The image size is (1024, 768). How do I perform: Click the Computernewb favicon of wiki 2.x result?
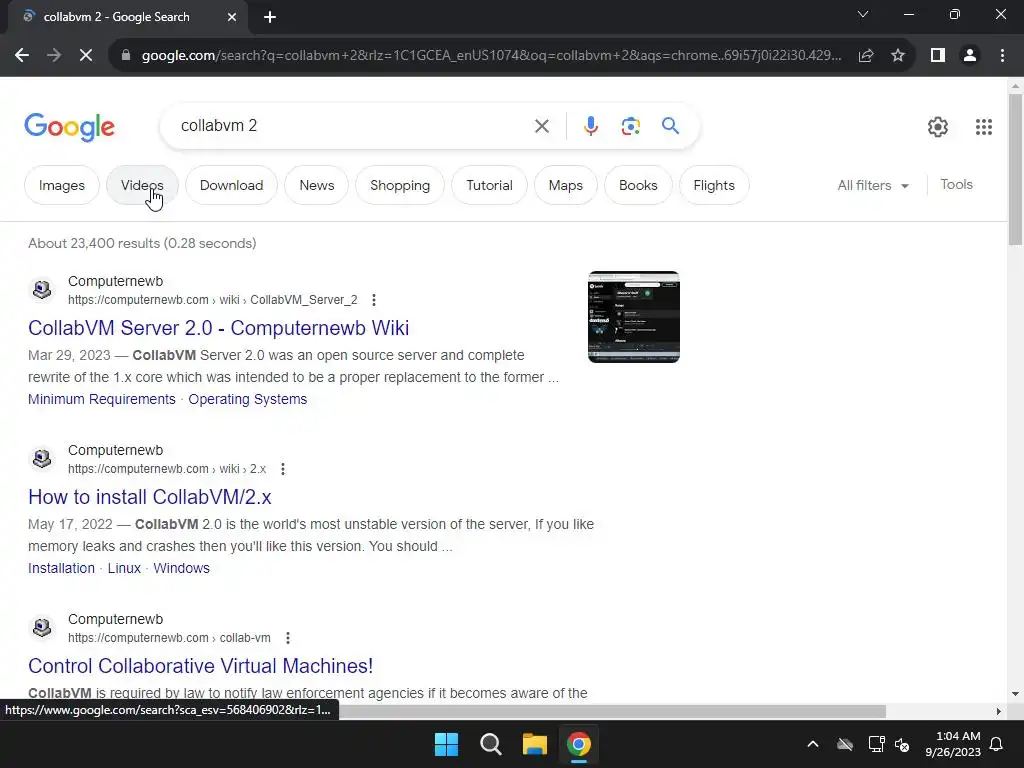[x=42, y=458]
